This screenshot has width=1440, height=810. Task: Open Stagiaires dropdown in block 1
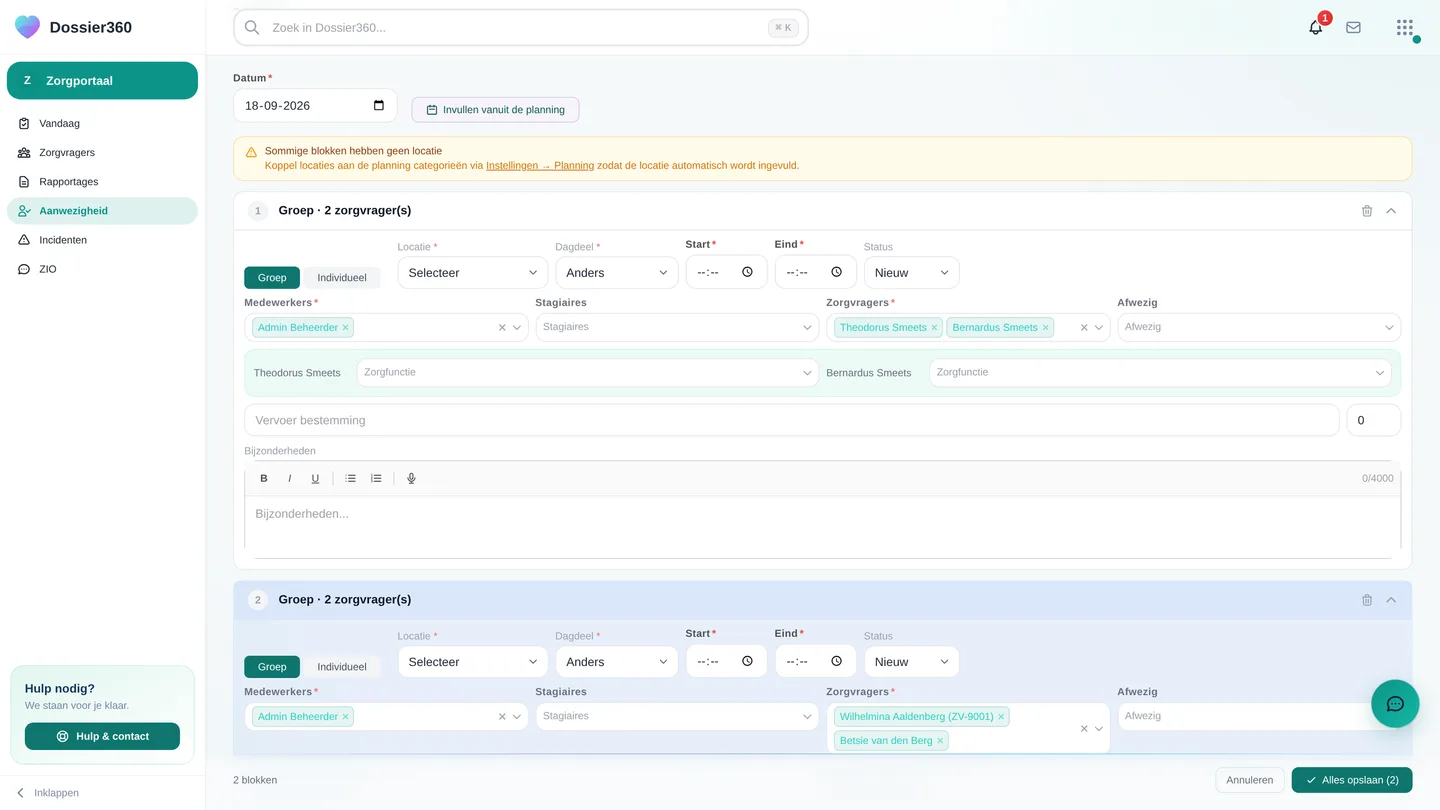coord(677,327)
